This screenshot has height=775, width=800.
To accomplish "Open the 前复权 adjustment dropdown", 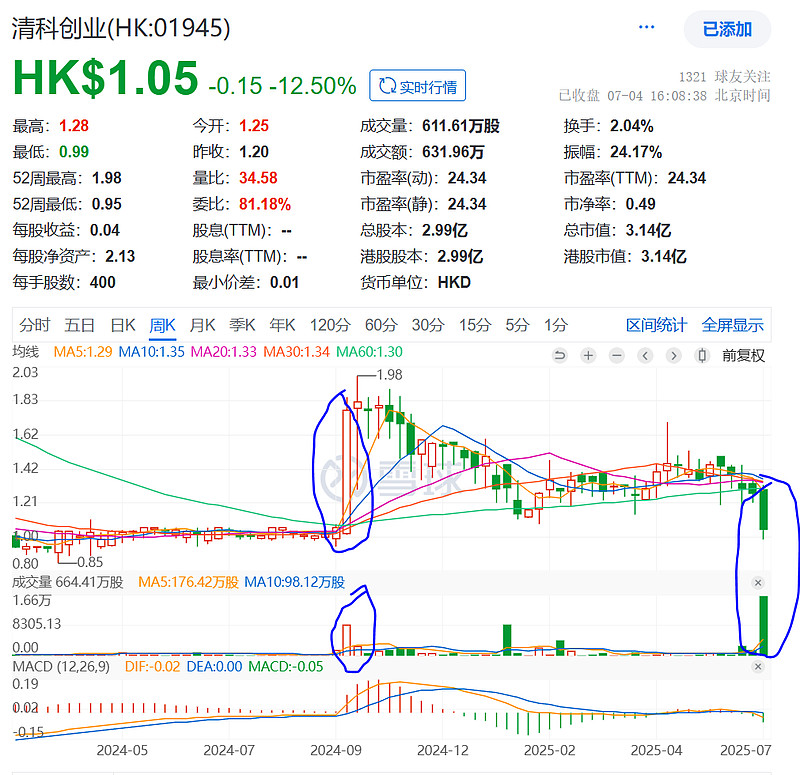I will tap(743, 356).
